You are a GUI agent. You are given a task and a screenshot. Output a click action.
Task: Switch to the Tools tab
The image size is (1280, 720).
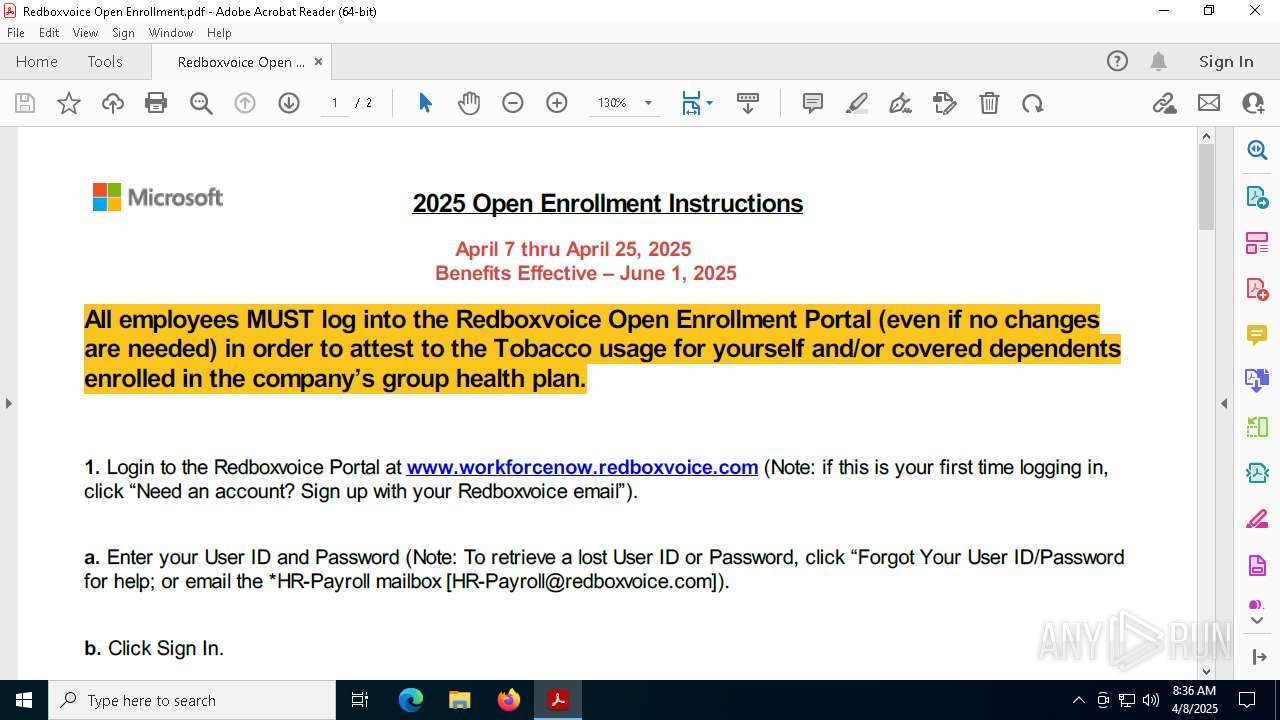tap(105, 61)
